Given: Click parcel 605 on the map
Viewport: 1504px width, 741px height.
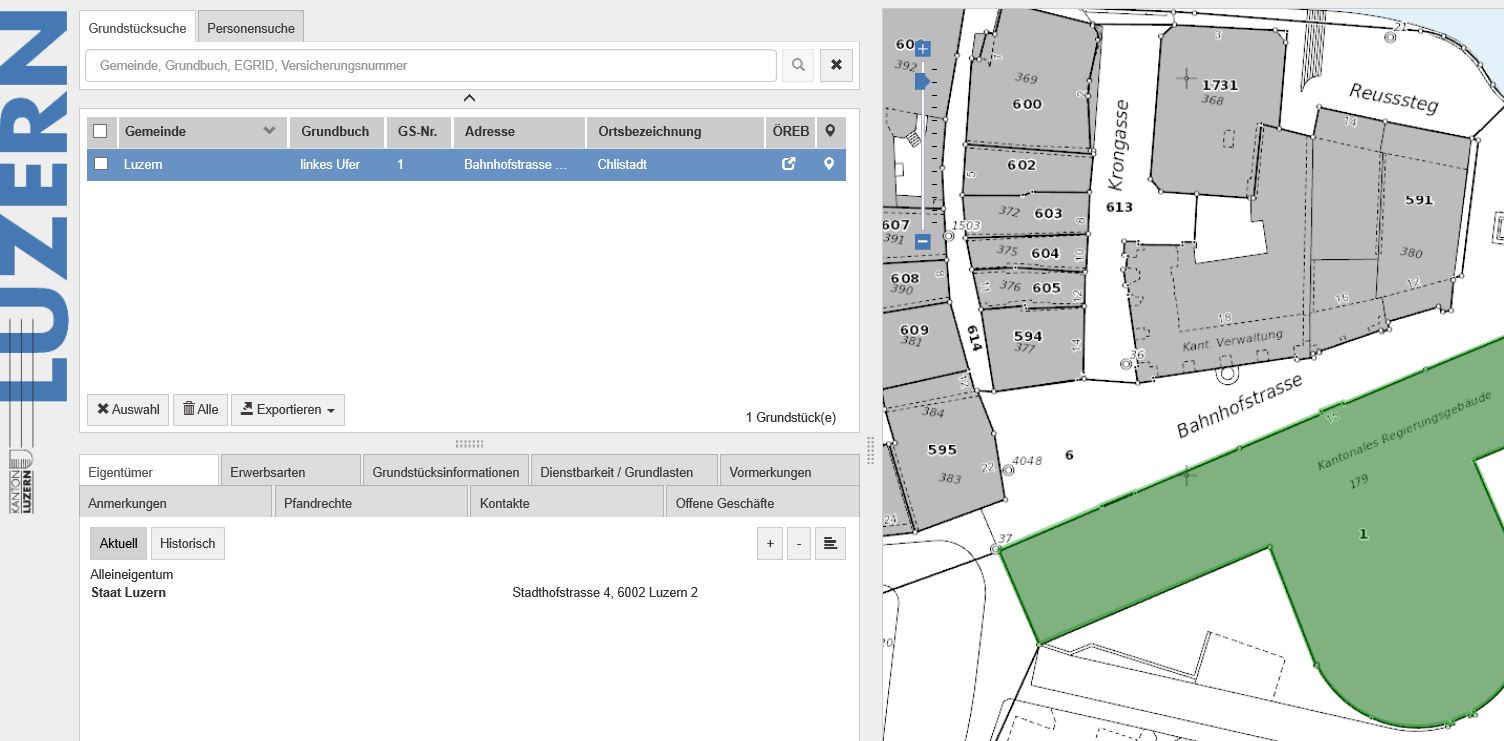Looking at the screenshot, I should [1046, 288].
